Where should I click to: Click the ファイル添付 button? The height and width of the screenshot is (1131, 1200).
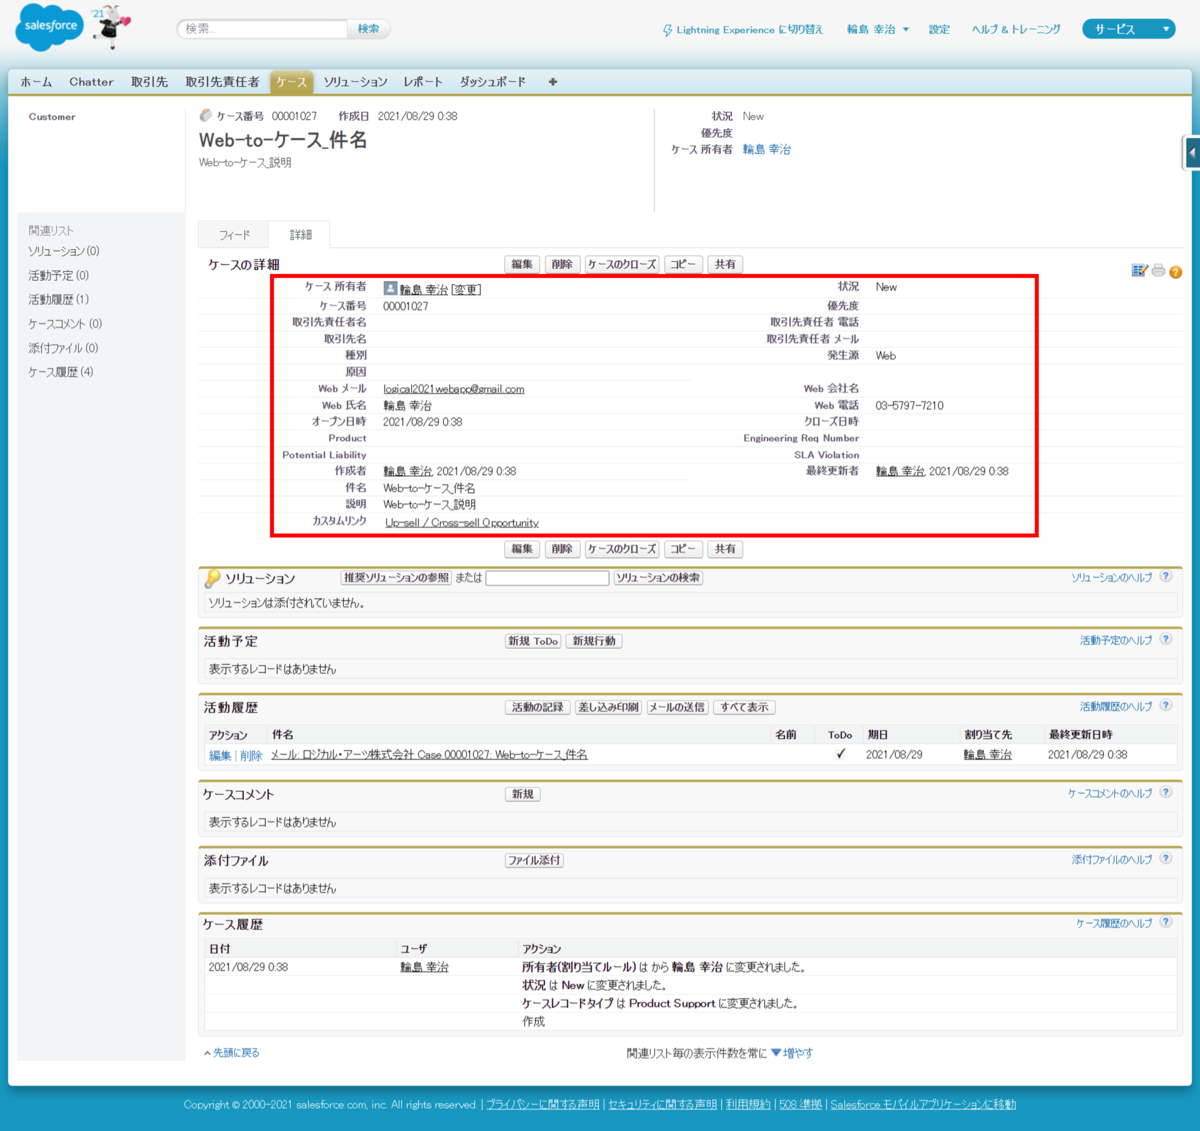pos(534,860)
